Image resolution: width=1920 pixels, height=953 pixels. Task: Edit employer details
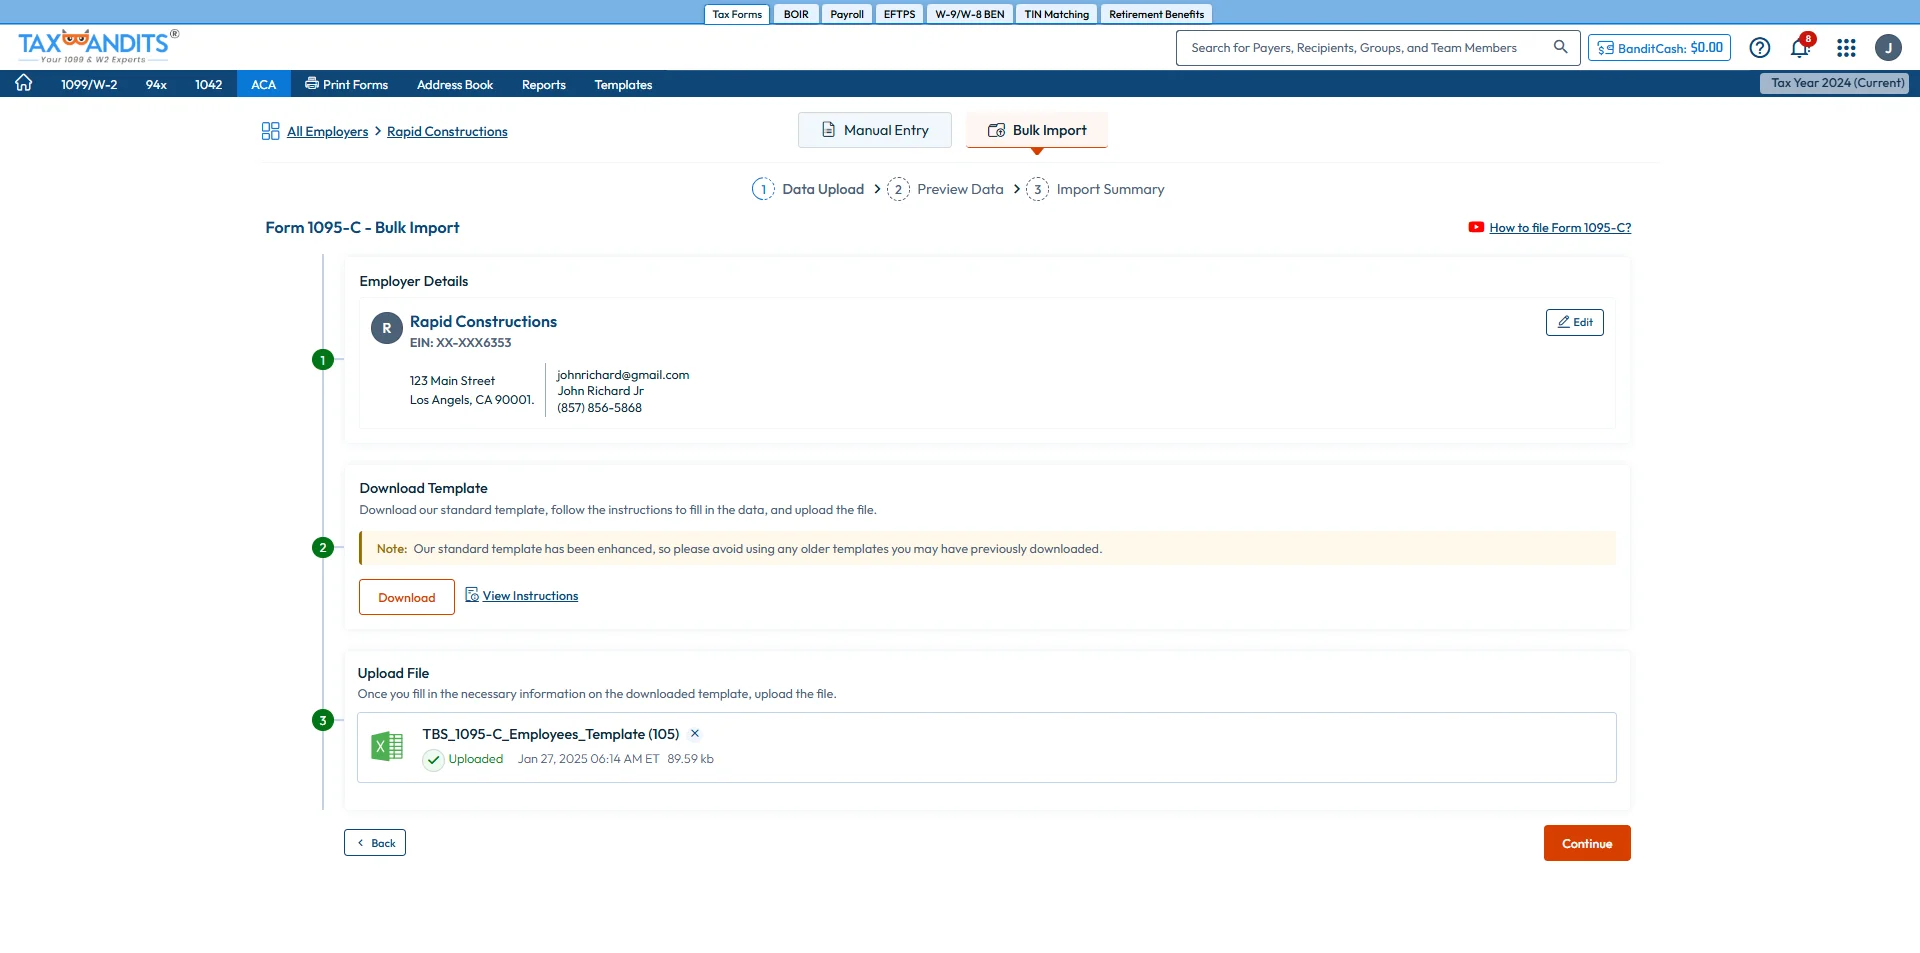[x=1575, y=322]
